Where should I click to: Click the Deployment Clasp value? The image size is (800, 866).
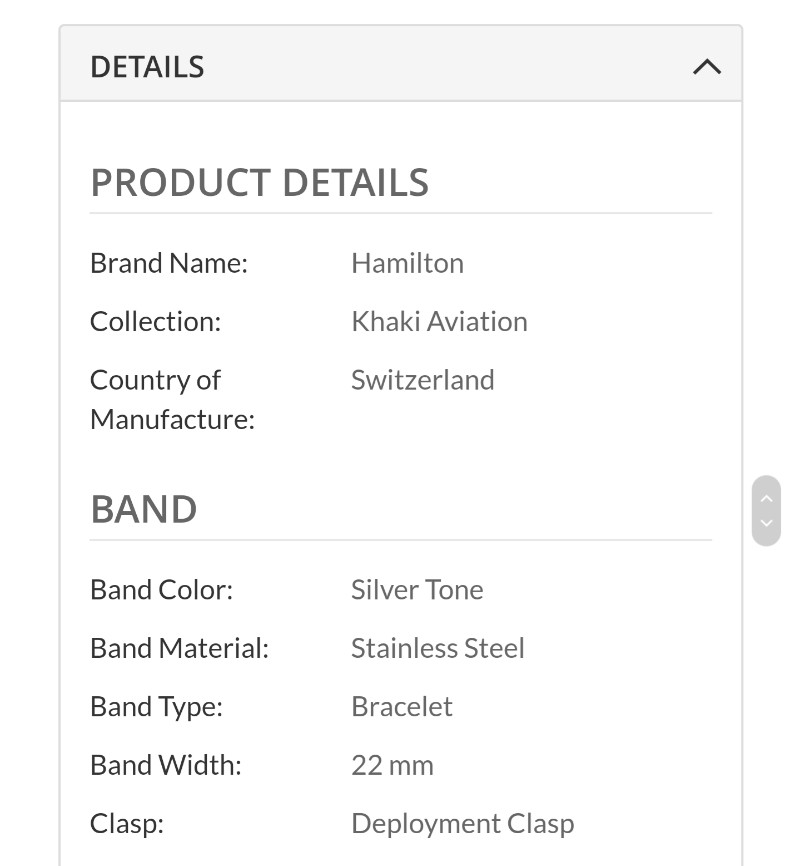[462, 824]
